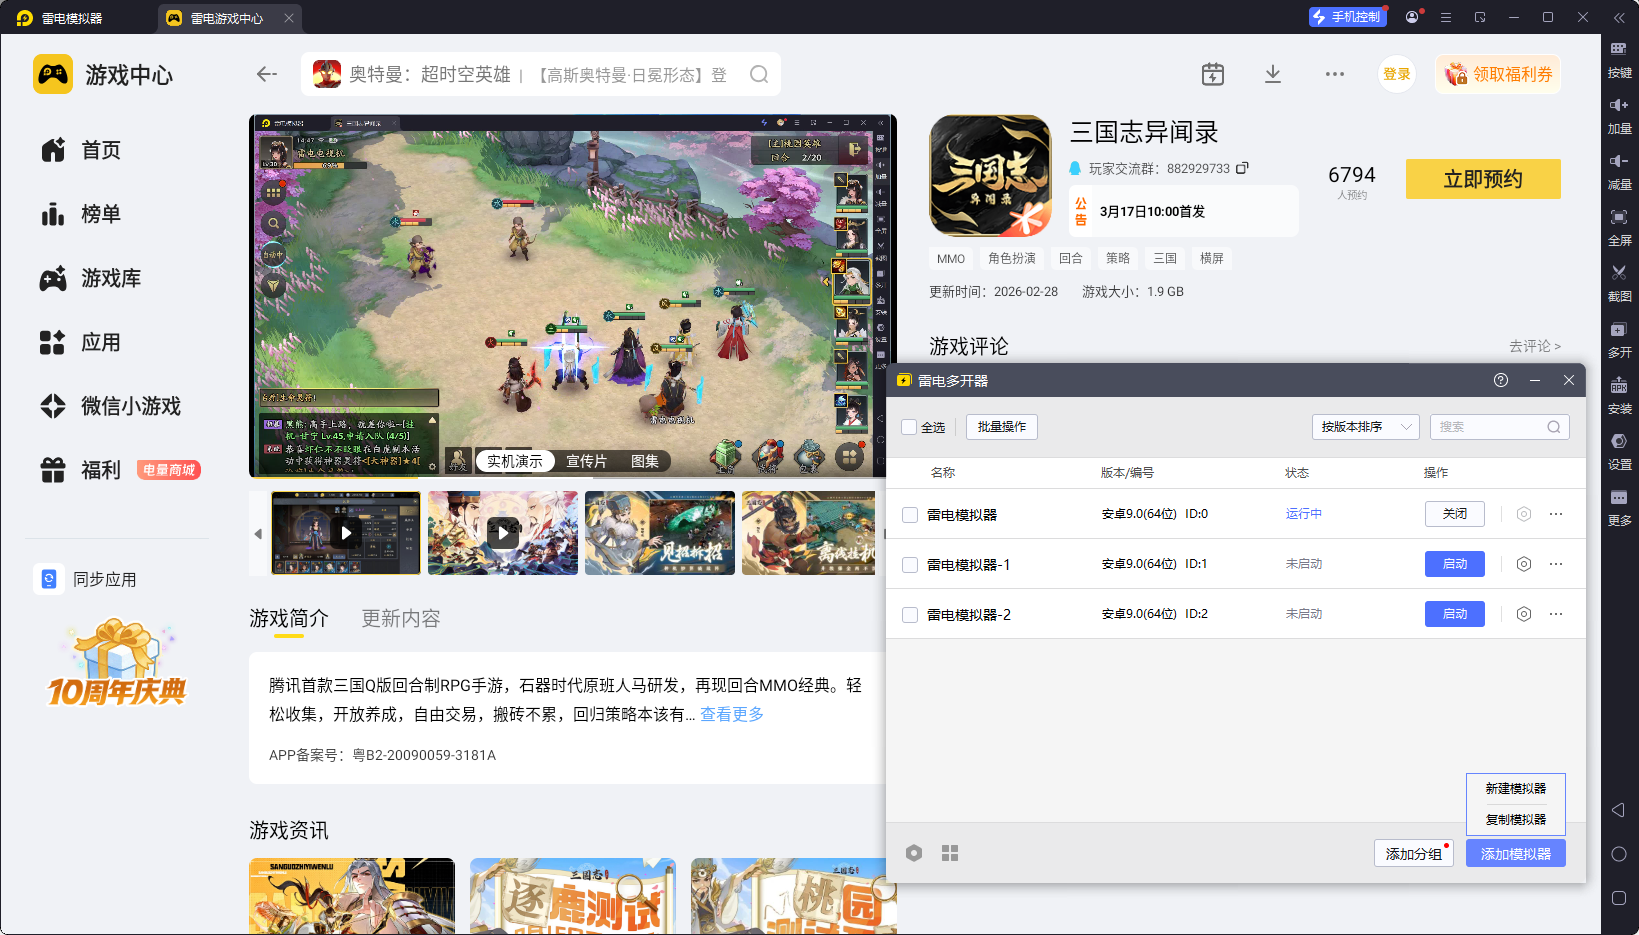Open the three-dot more options in Game Center header
The image size is (1639, 935).
(x=1335, y=74)
